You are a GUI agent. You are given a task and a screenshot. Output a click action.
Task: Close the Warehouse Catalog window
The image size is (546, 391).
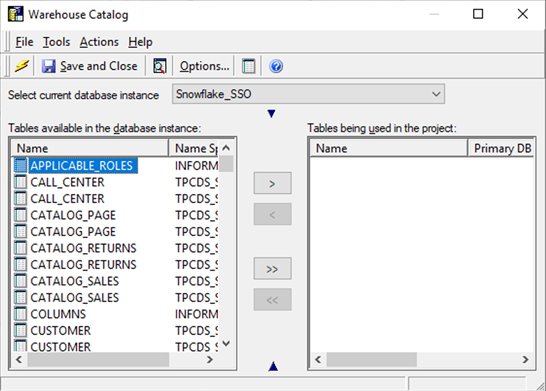(x=523, y=14)
